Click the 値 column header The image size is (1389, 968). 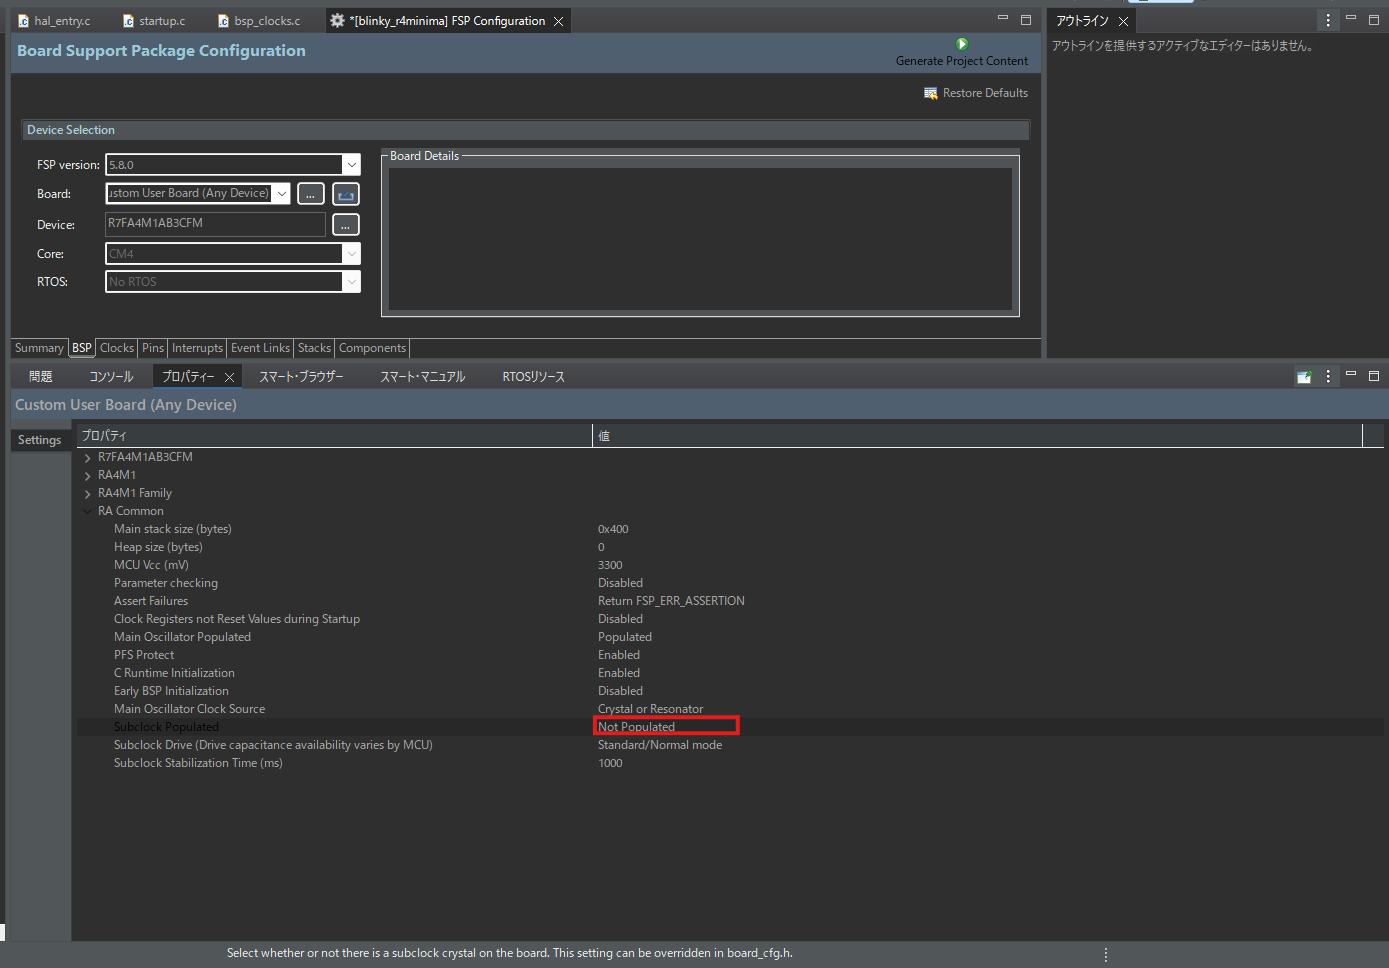(x=977, y=435)
